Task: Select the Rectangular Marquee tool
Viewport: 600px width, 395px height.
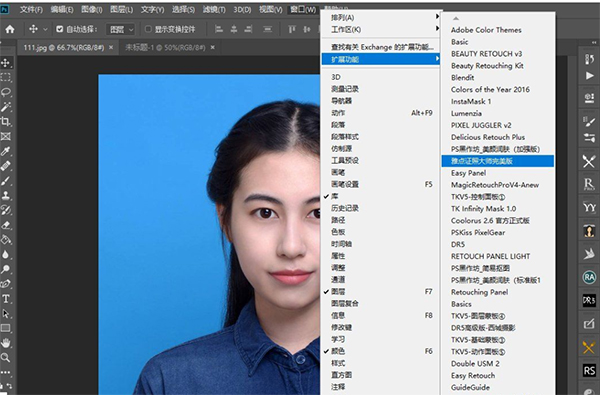Action: pyautogui.click(x=6, y=77)
